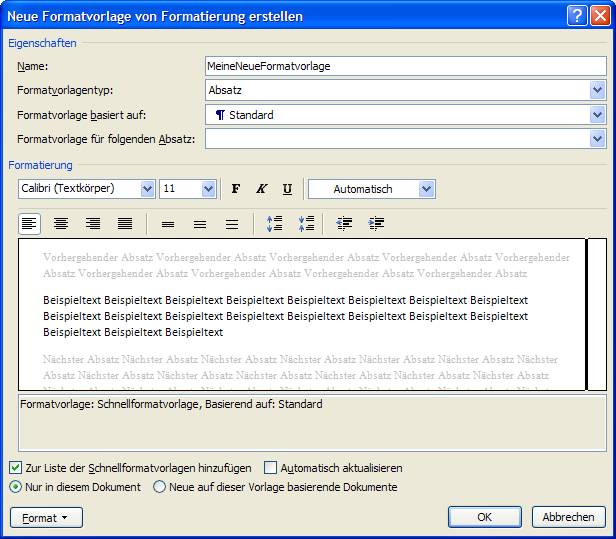Open the Formatvorlagentyp dropdown

pos(598,91)
